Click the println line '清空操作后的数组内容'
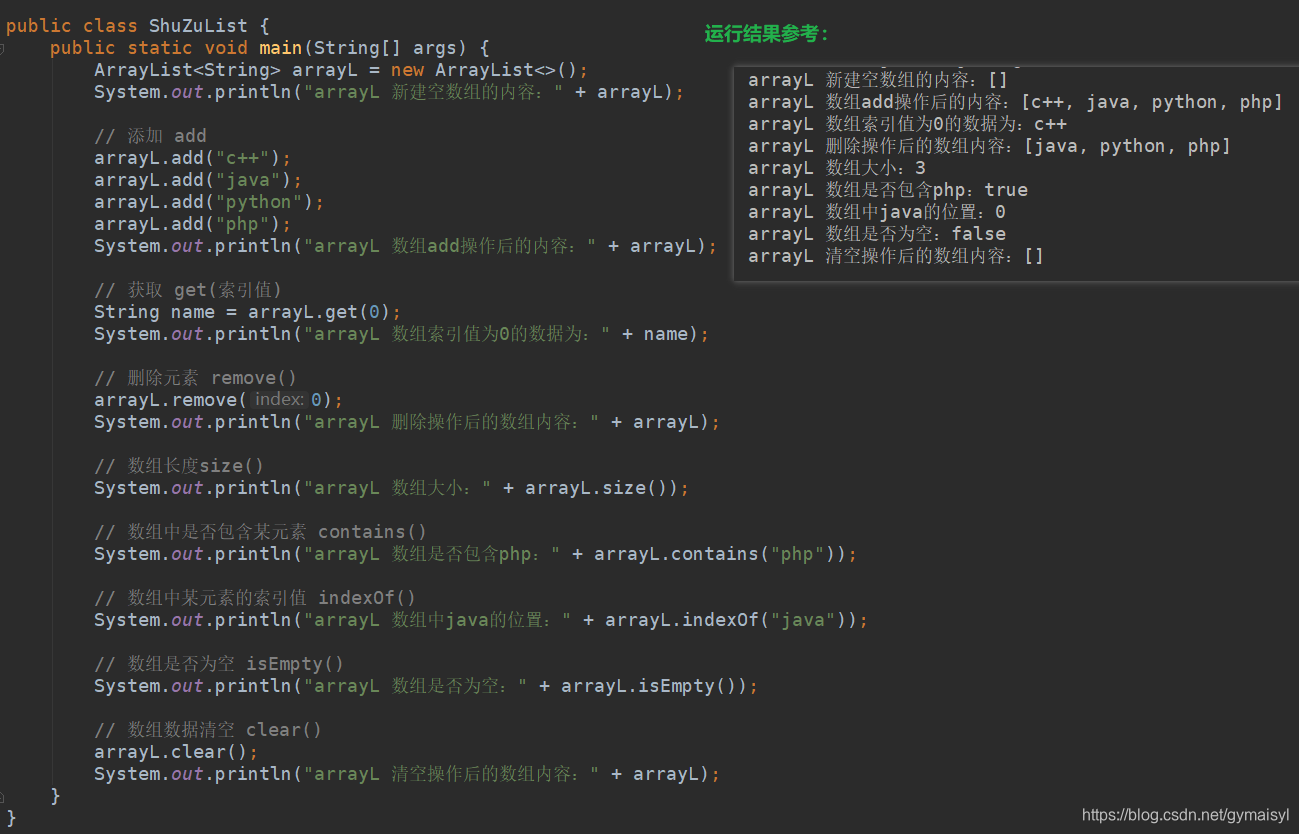Viewport: 1299px width, 834px height. tap(407, 774)
